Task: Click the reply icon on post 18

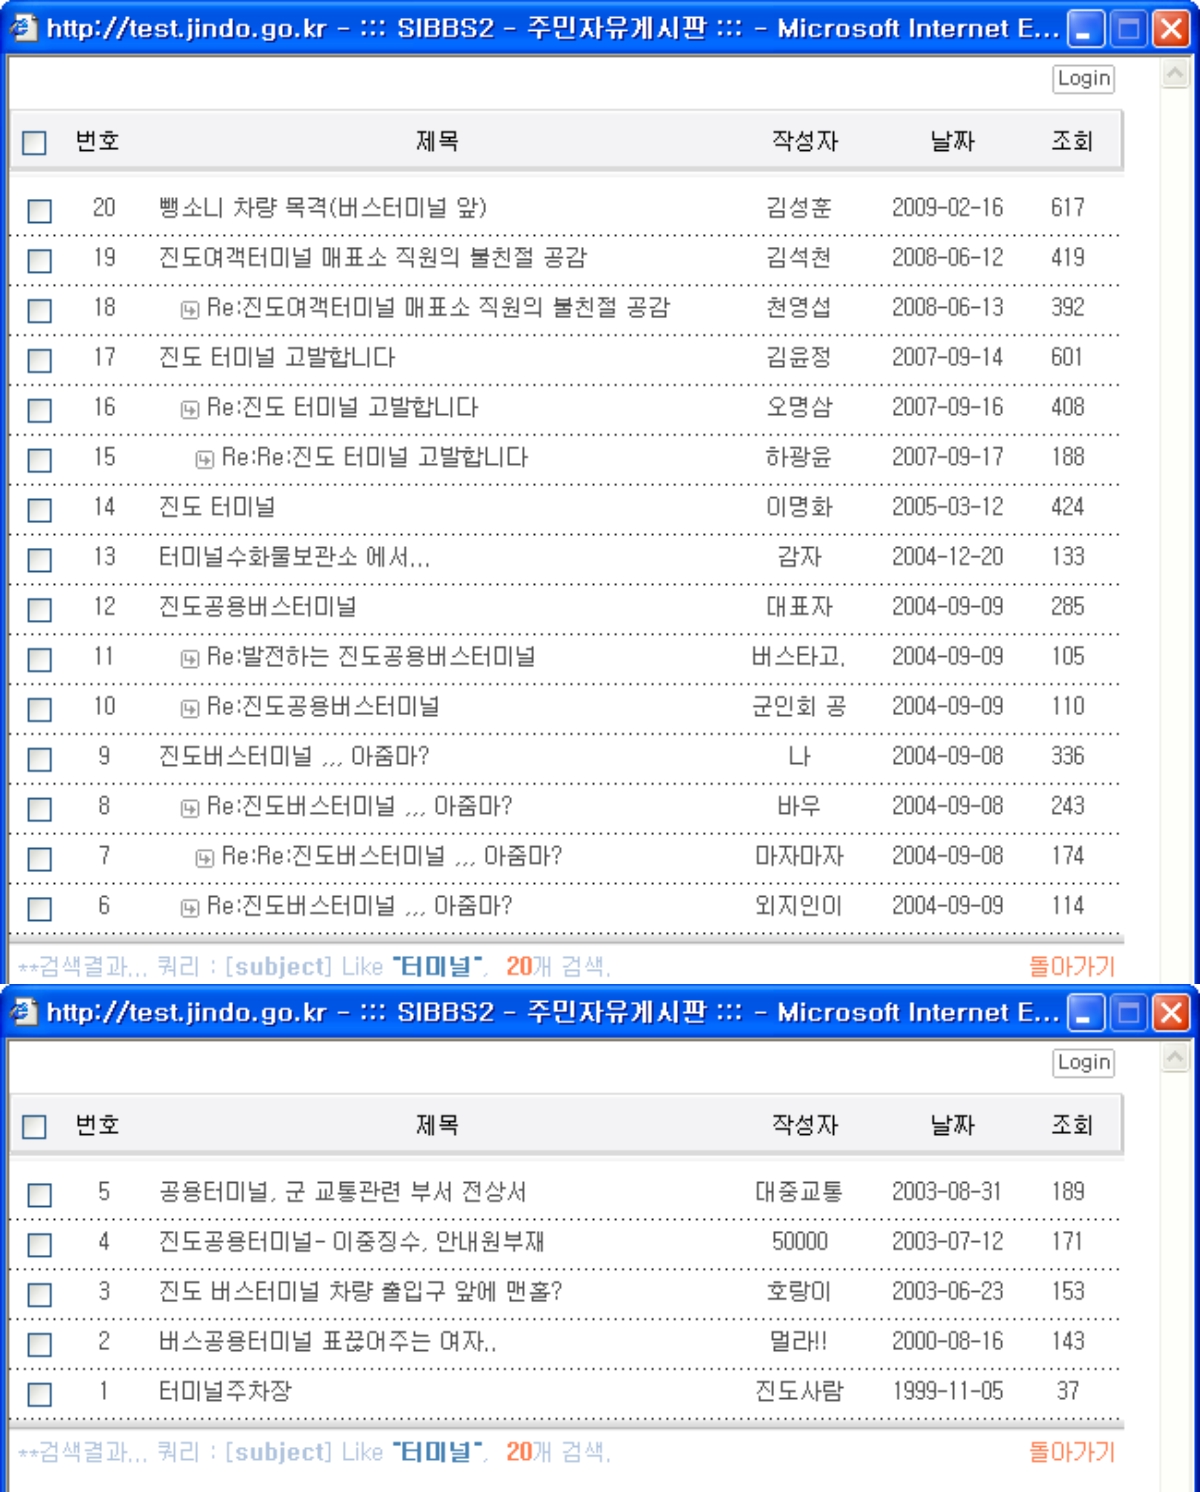Action: [189, 310]
